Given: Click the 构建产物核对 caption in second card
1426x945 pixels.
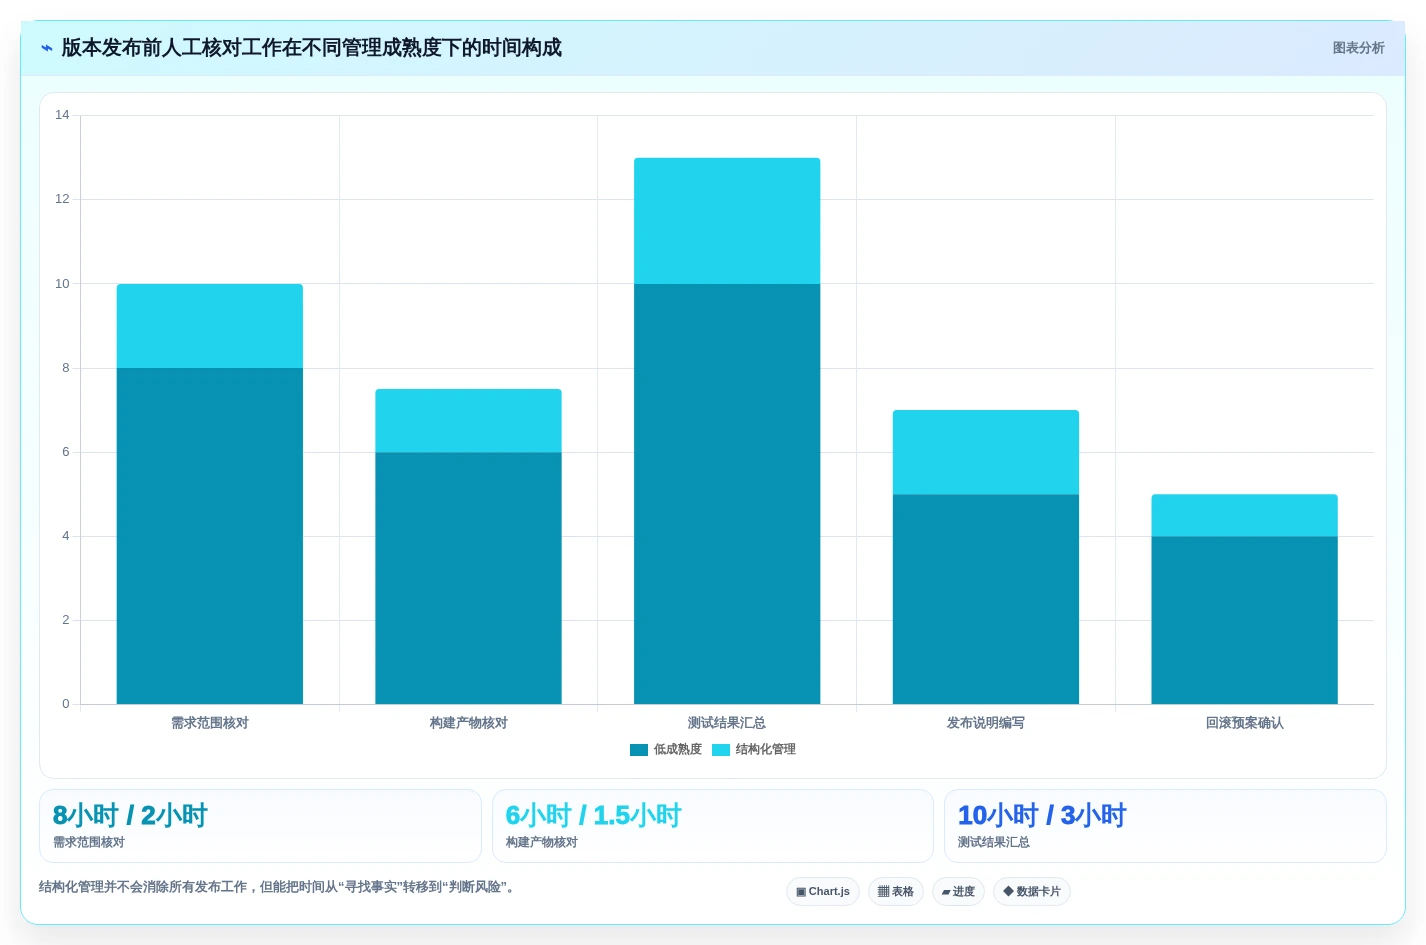Looking at the screenshot, I should pyautogui.click(x=542, y=843).
